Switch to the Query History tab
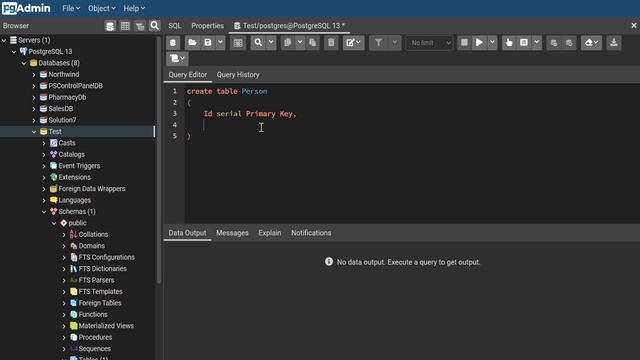This screenshot has width=640, height=360. click(238, 75)
